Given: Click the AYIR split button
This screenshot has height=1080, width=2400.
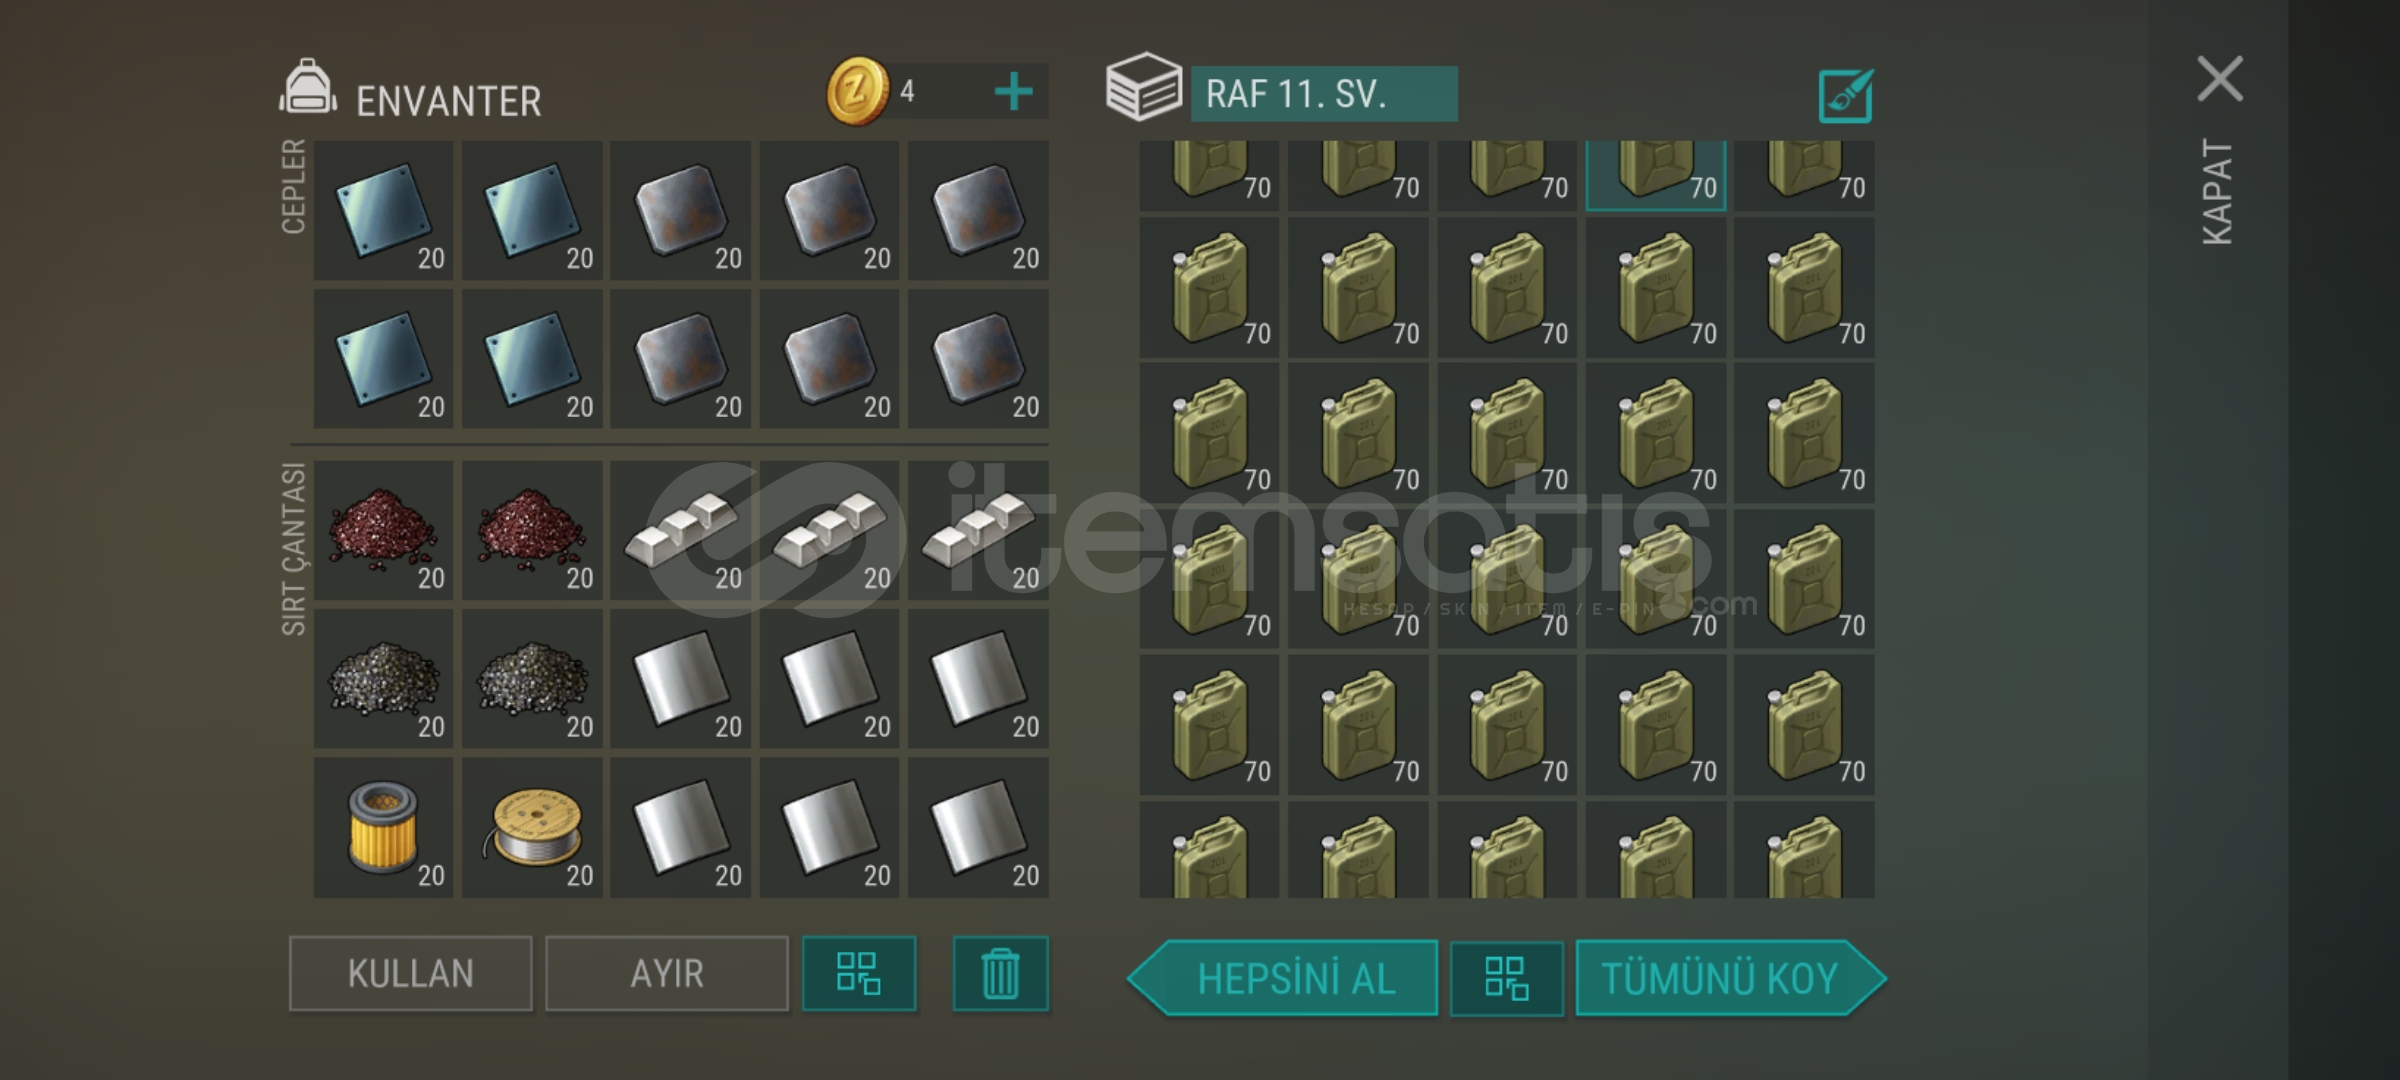Looking at the screenshot, I should [667, 974].
